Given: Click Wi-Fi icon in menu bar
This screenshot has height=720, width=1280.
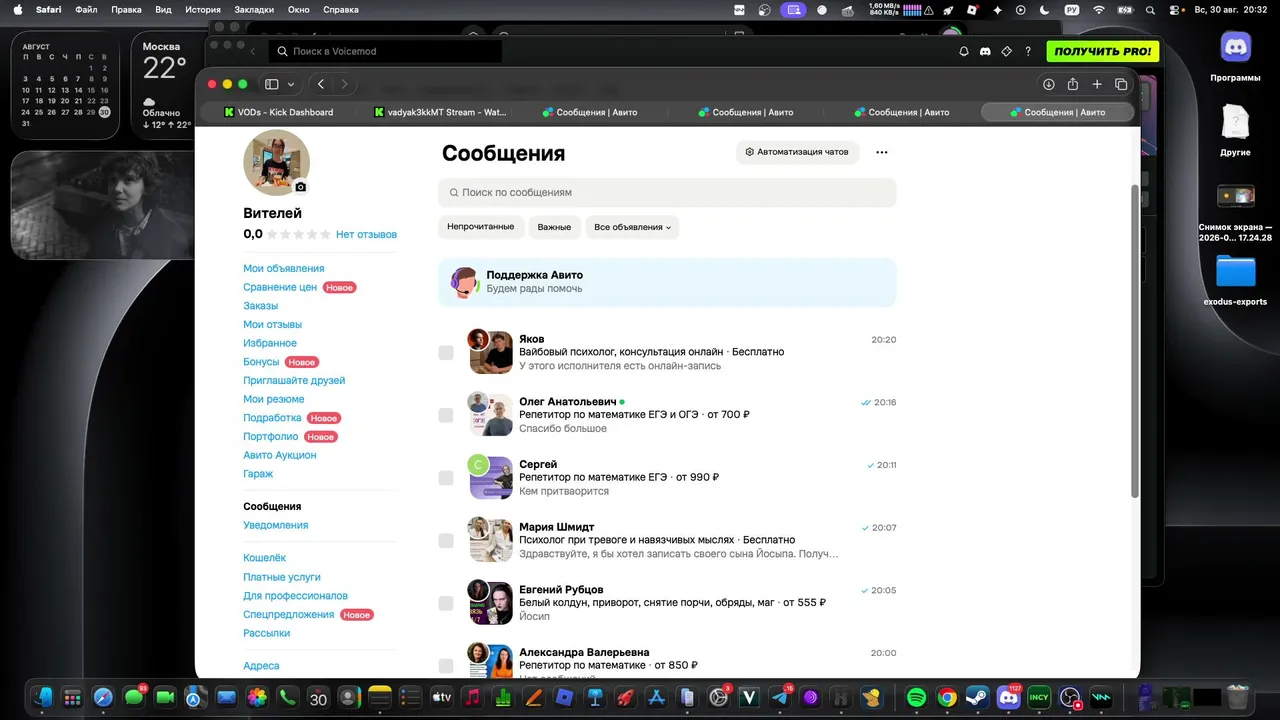Looking at the screenshot, I should point(1099,9).
